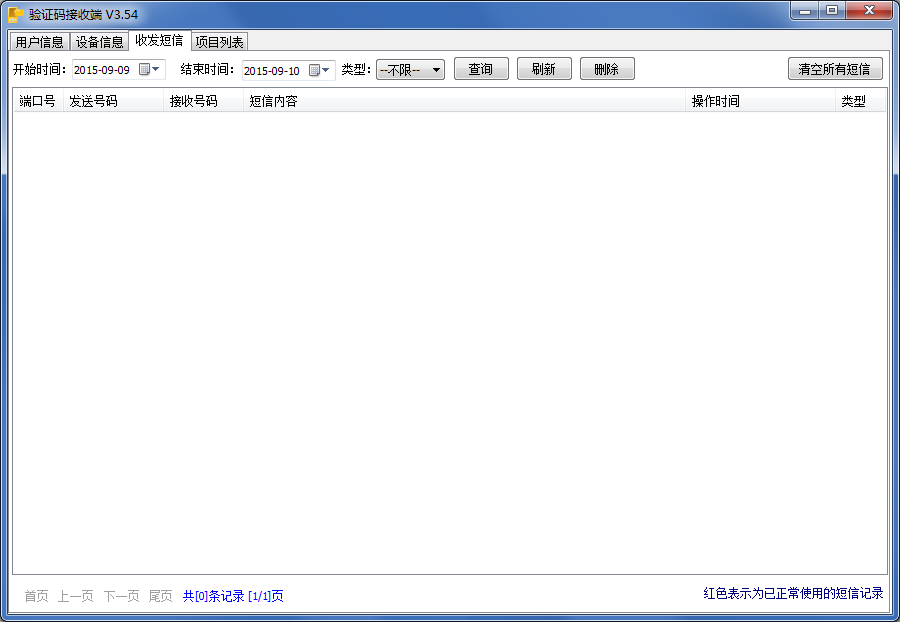Jump to the 尾页 link
The height and width of the screenshot is (622, 900).
point(160,596)
